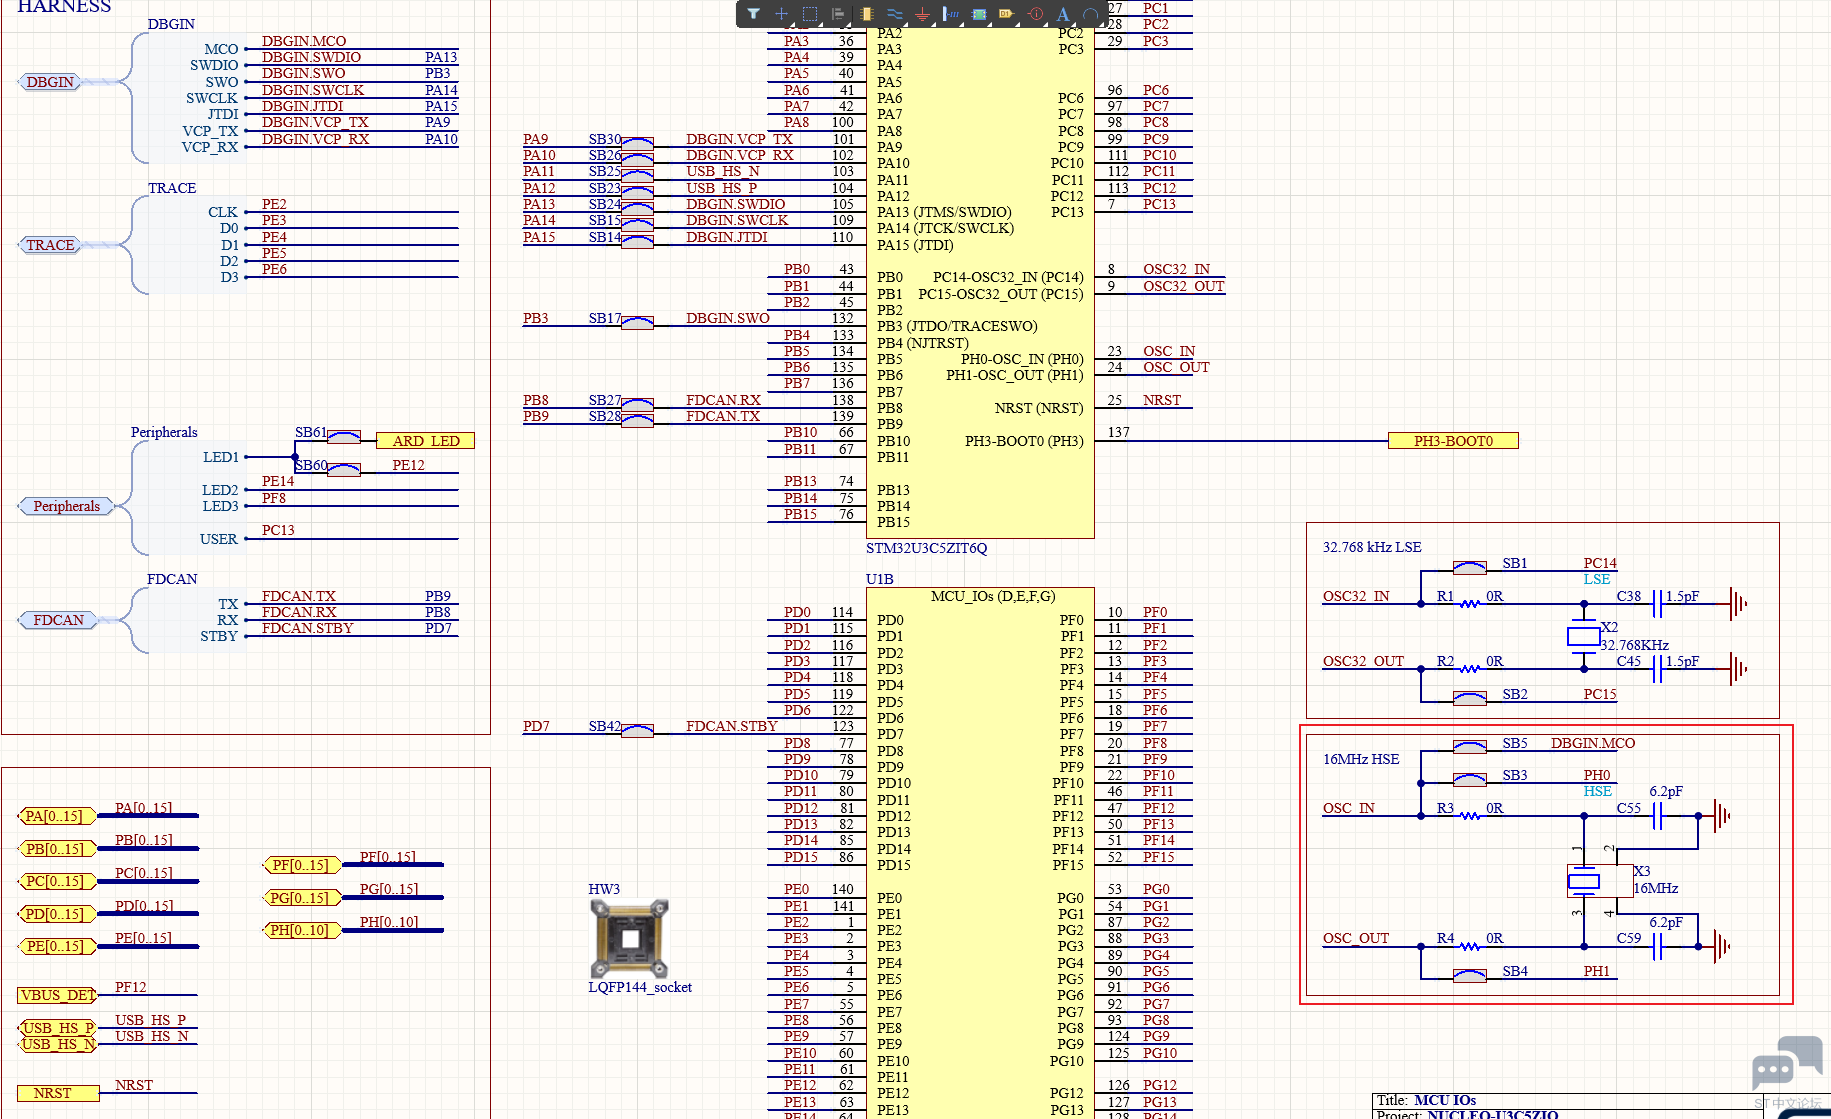The image size is (1831, 1119).
Task: Select resistor R3 0R symbol
Action: click(1469, 816)
